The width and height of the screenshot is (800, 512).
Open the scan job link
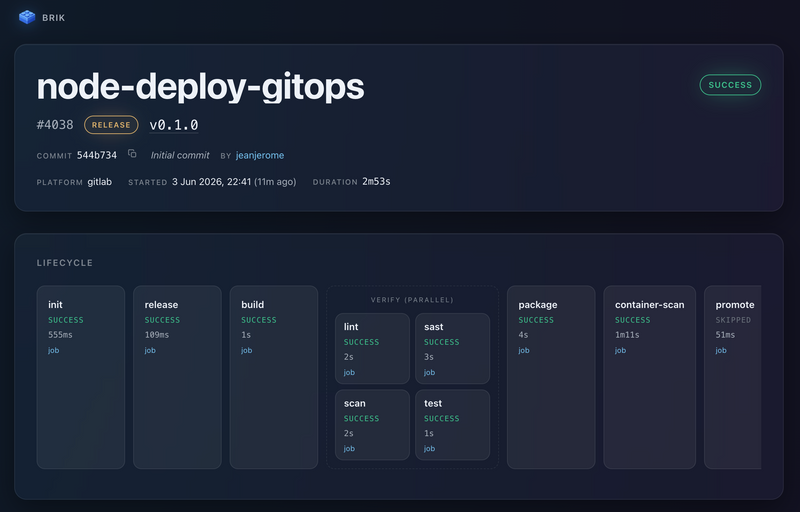coord(349,449)
